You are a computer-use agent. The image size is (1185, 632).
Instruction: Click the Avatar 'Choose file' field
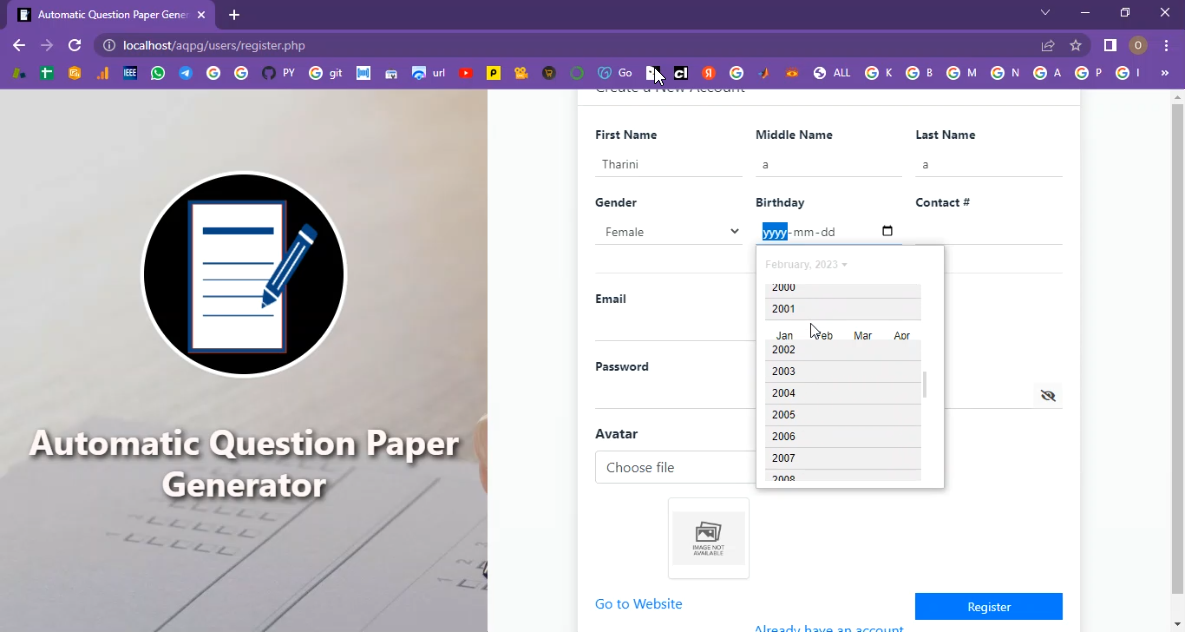click(x=676, y=467)
